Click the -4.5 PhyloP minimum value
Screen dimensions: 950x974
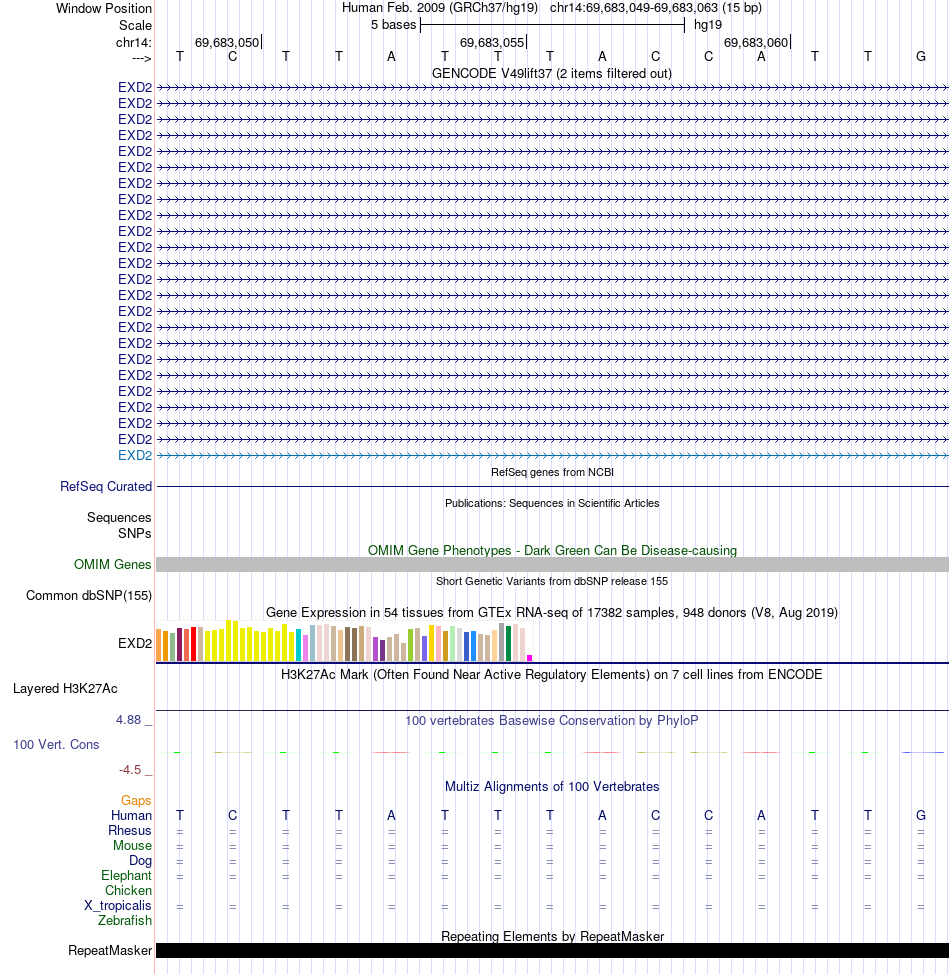click(130, 770)
